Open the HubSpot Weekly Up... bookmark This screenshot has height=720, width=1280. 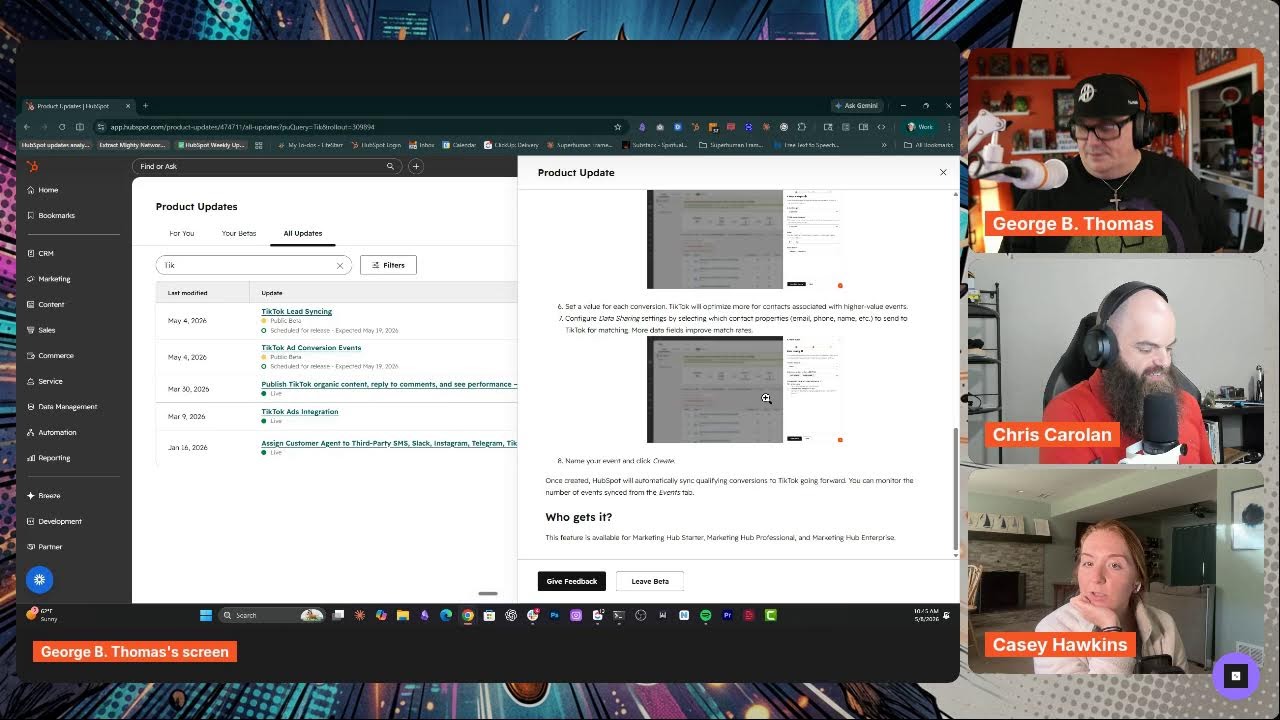(x=210, y=145)
